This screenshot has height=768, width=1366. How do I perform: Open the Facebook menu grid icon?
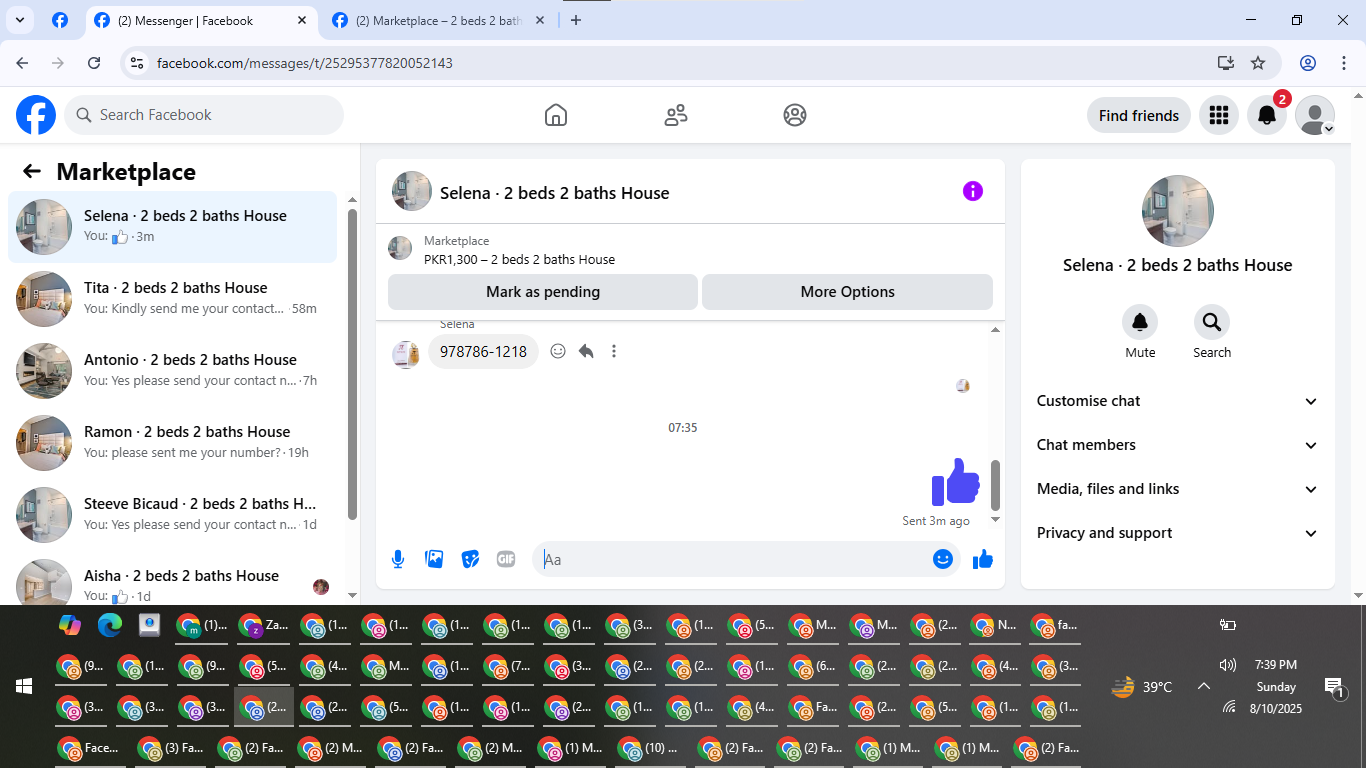click(x=1218, y=115)
